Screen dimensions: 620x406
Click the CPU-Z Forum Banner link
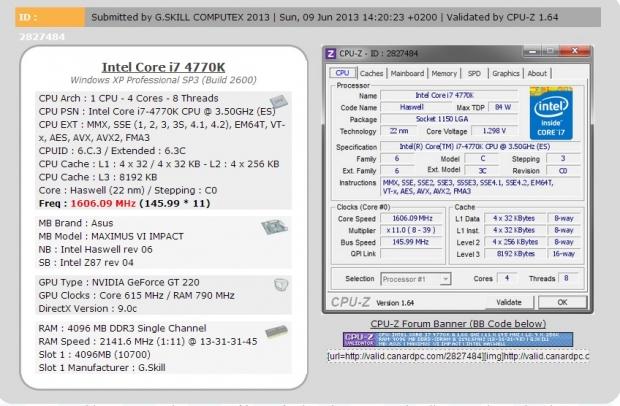click(x=458, y=324)
